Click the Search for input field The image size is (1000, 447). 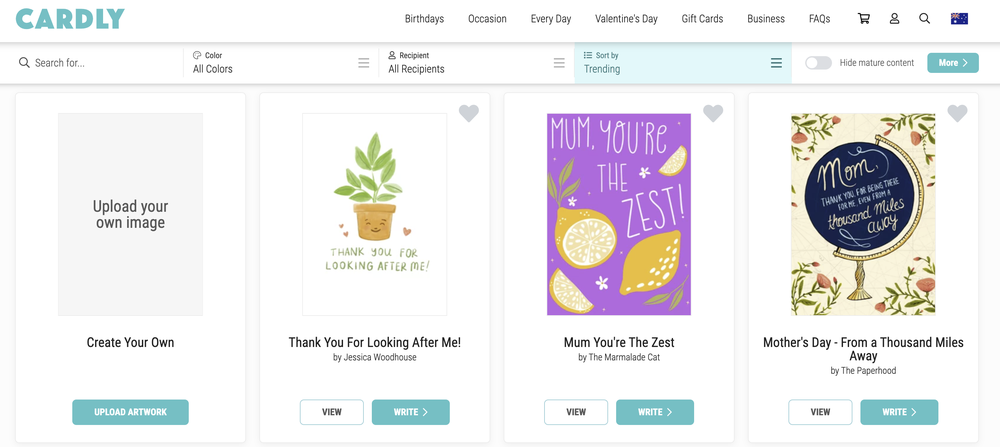100,62
